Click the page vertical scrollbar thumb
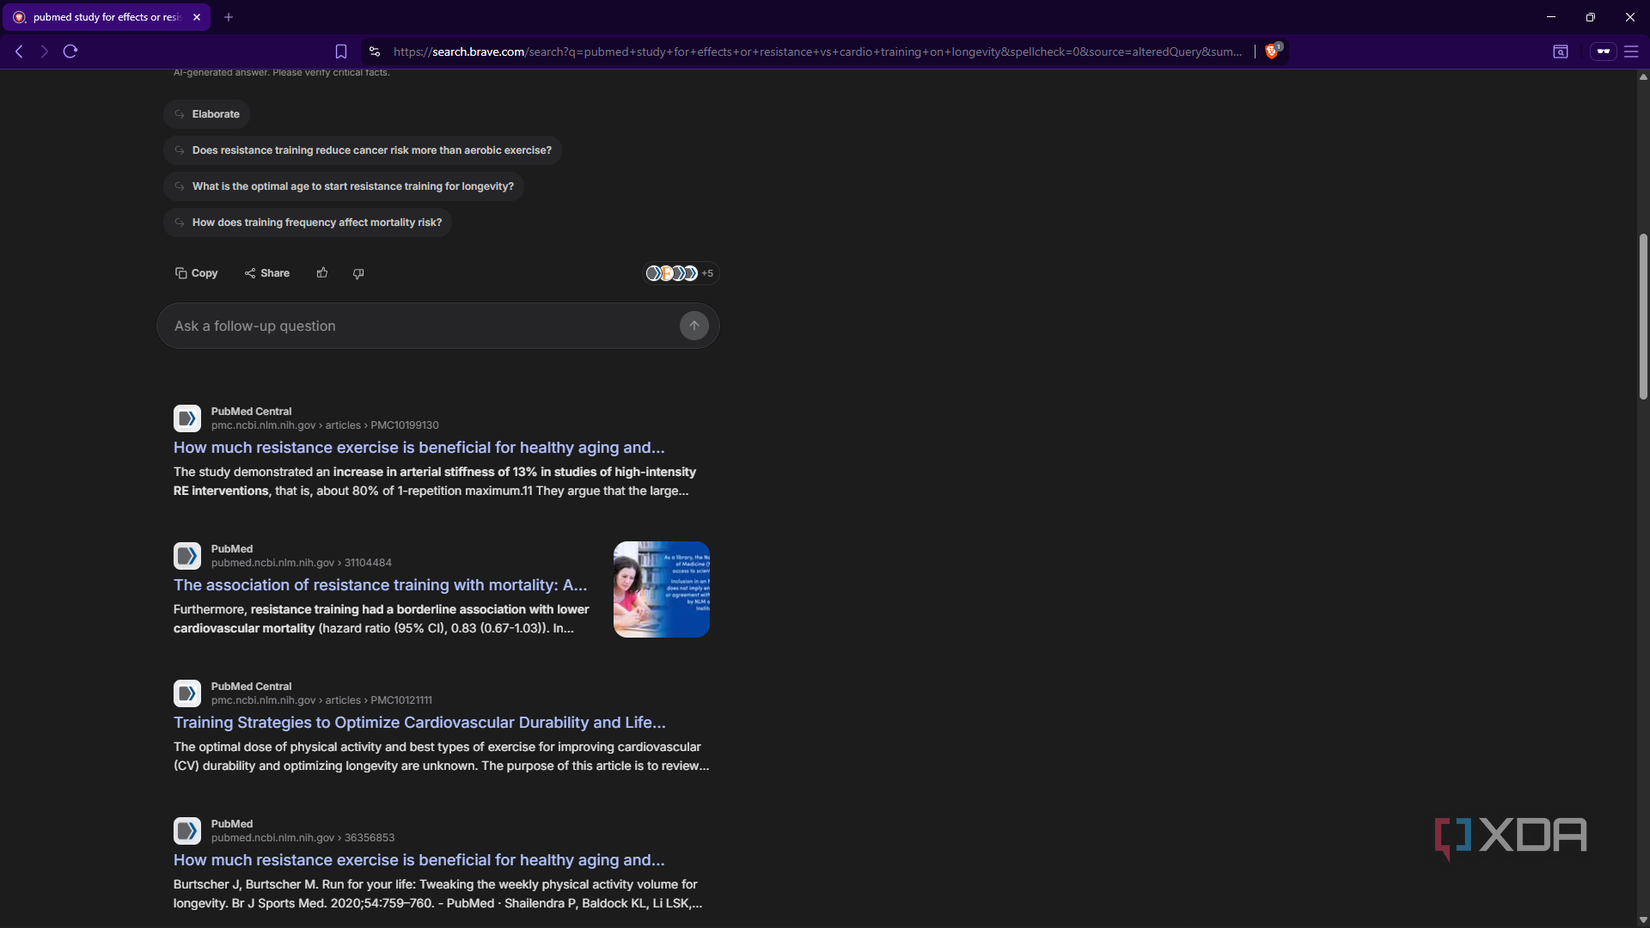Image resolution: width=1650 pixels, height=928 pixels. pyautogui.click(x=1643, y=316)
